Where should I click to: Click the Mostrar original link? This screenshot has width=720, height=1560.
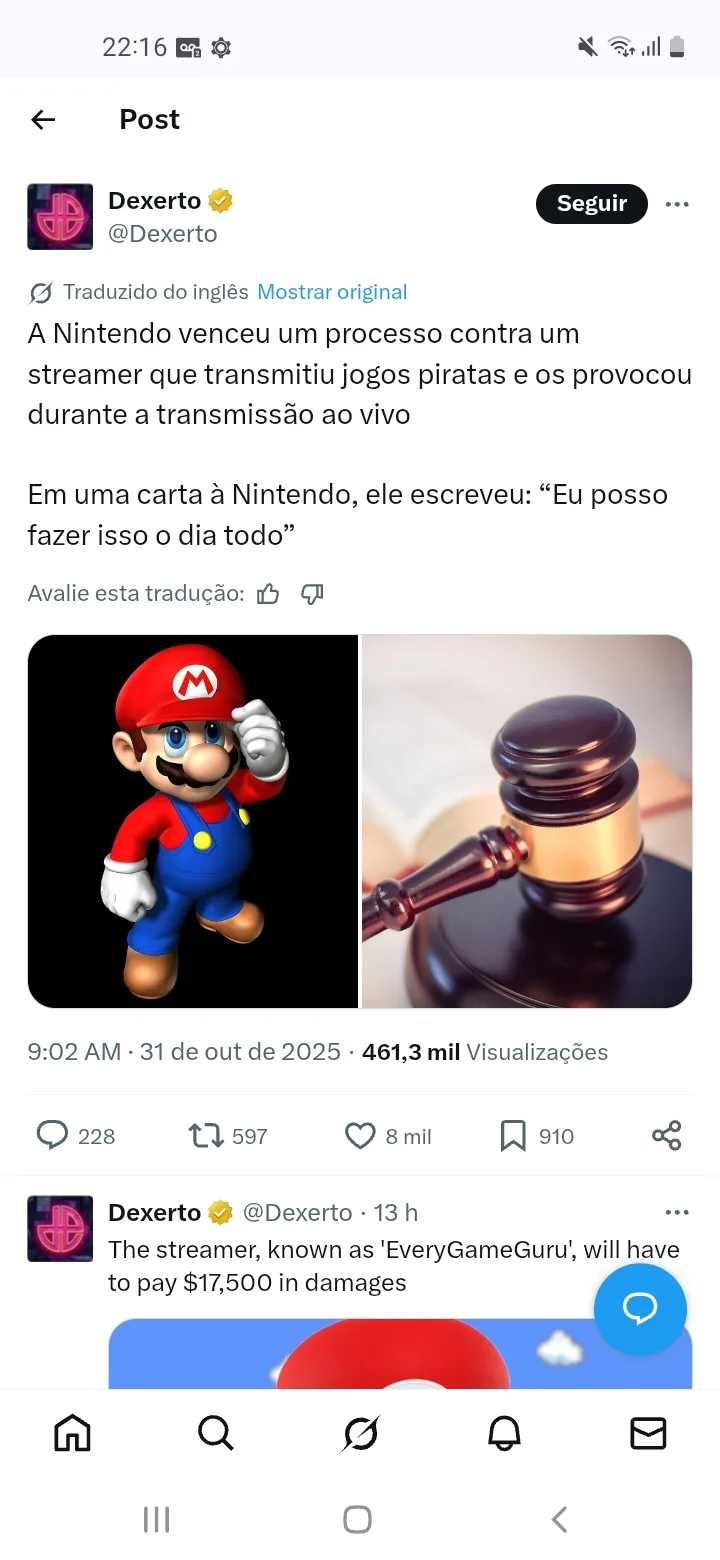click(332, 292)
